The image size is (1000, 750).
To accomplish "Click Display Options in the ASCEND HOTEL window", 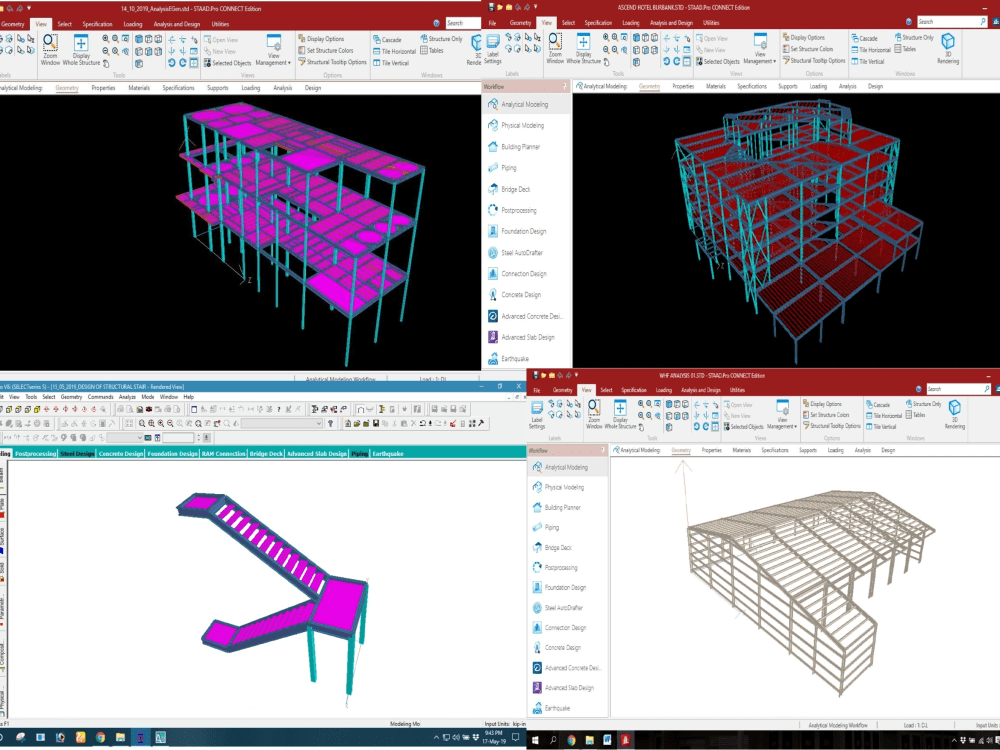I will point(803,38).
